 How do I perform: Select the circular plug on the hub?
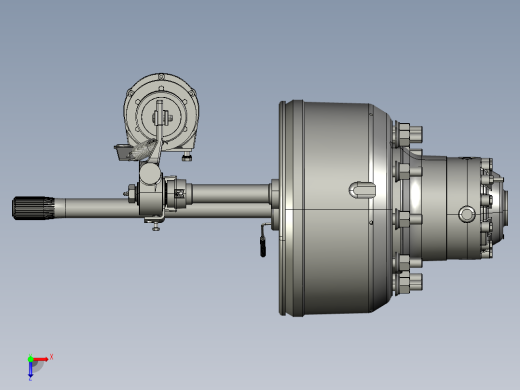tap(467, 214)
